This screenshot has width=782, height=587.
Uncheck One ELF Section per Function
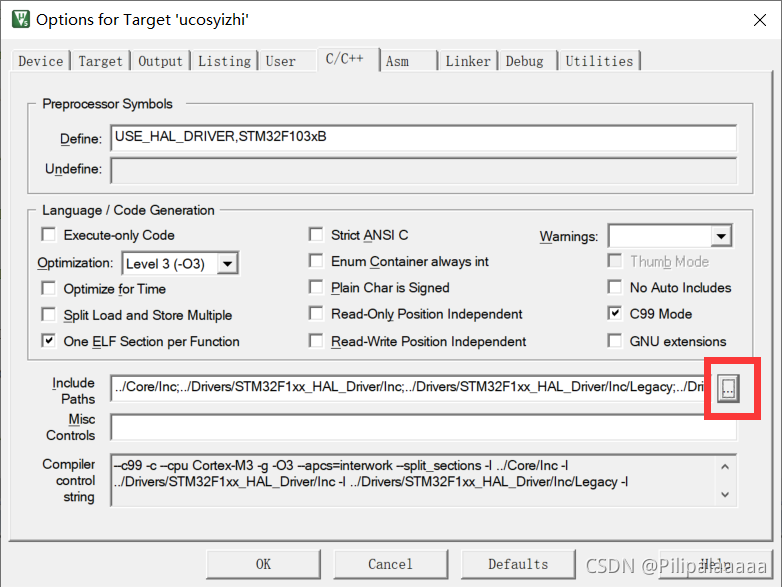tap(48, 341)
